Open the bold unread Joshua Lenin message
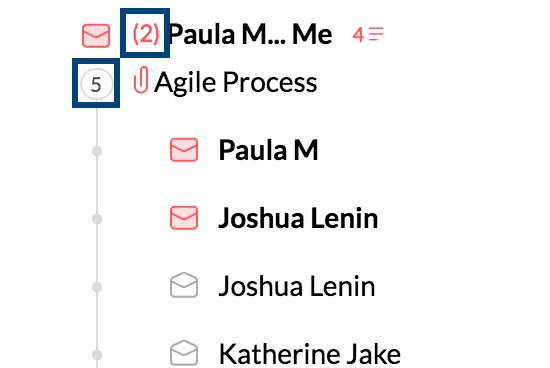 (x=298, y=218)
